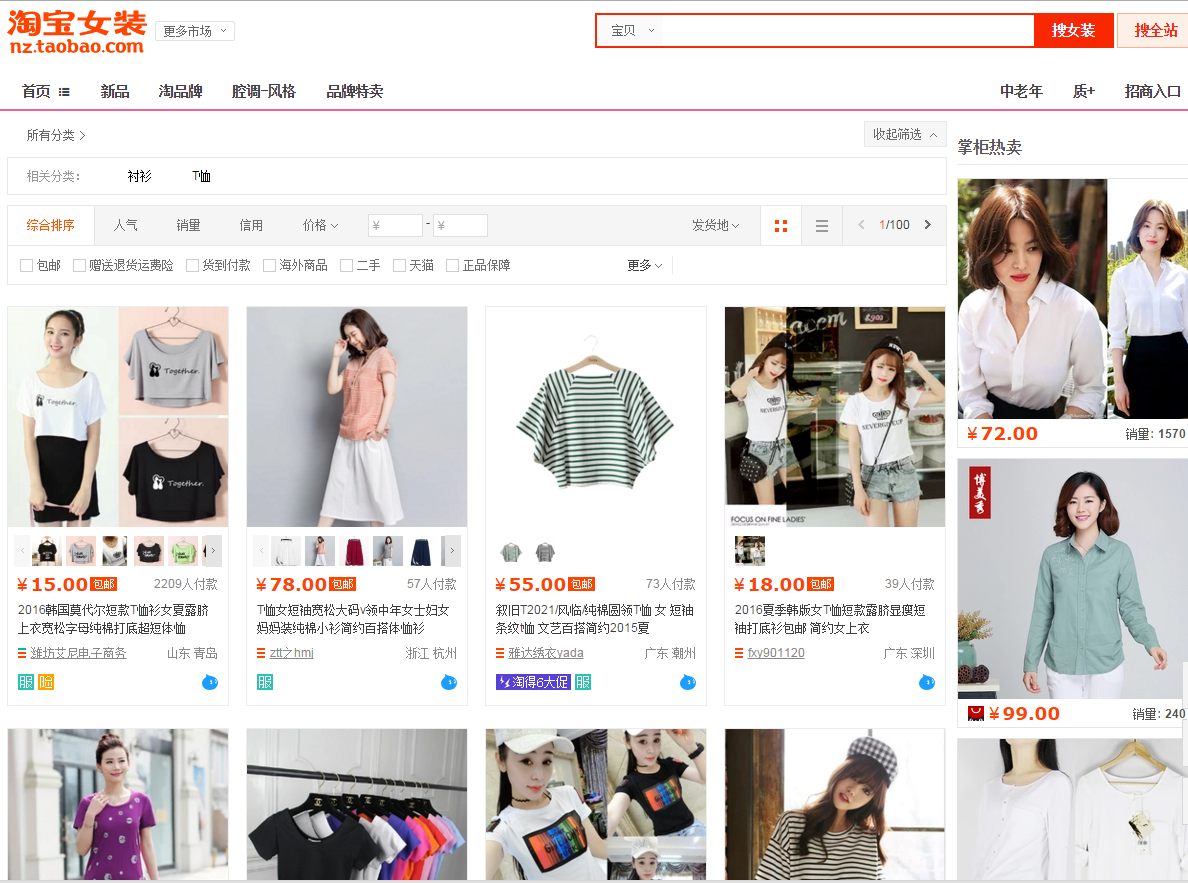Check 海外商品 filter
The height and width of the screenshot is (883, 1188).
[269, 265]
